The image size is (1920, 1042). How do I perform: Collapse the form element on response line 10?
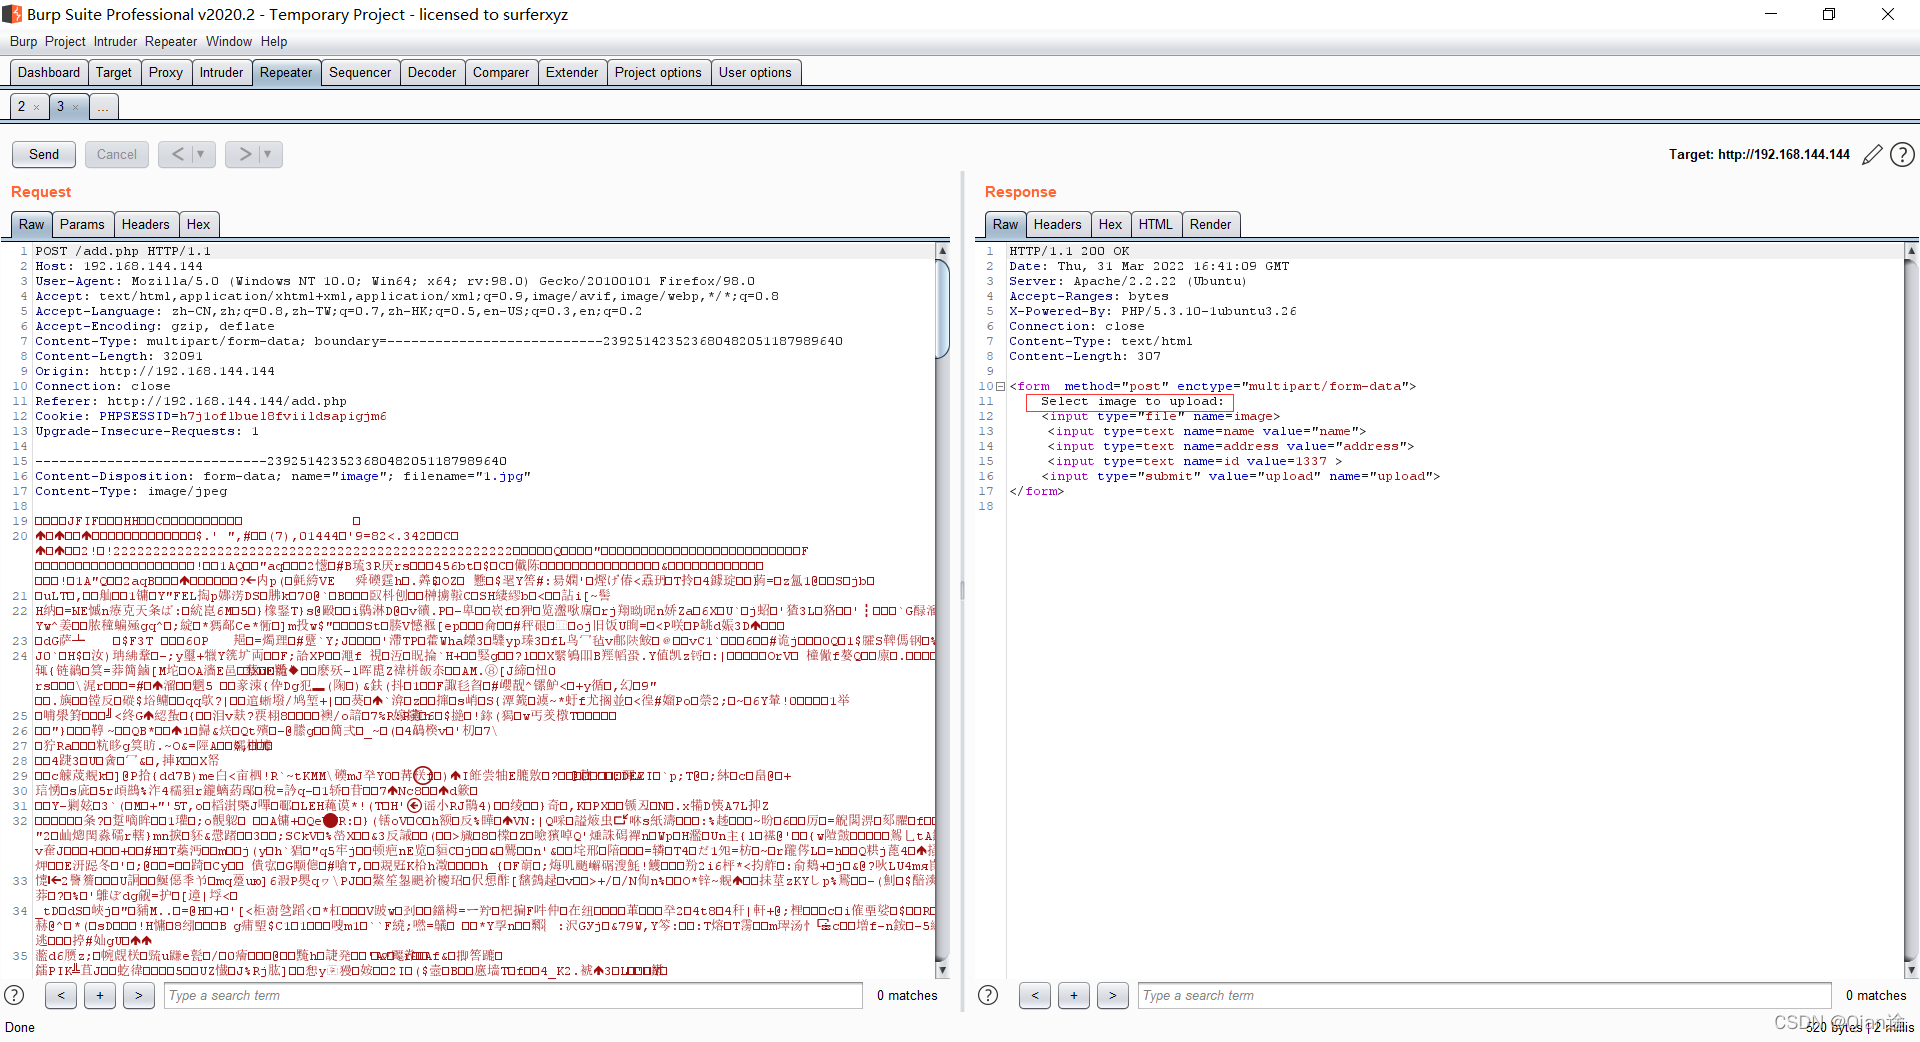point(1000,387)
